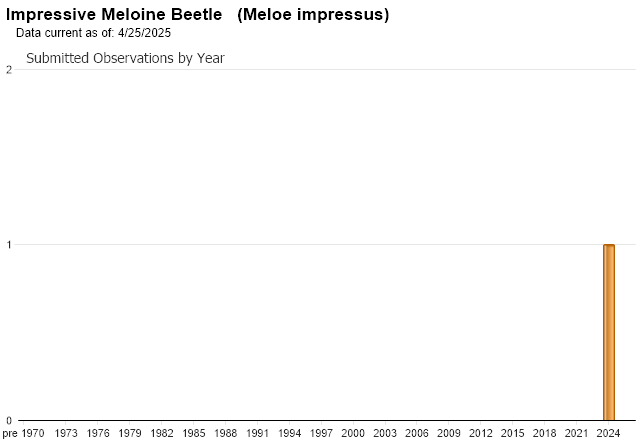Screen dimensions: 640x442
Task: Click the y-axis value 1 label
Action: 9,245
